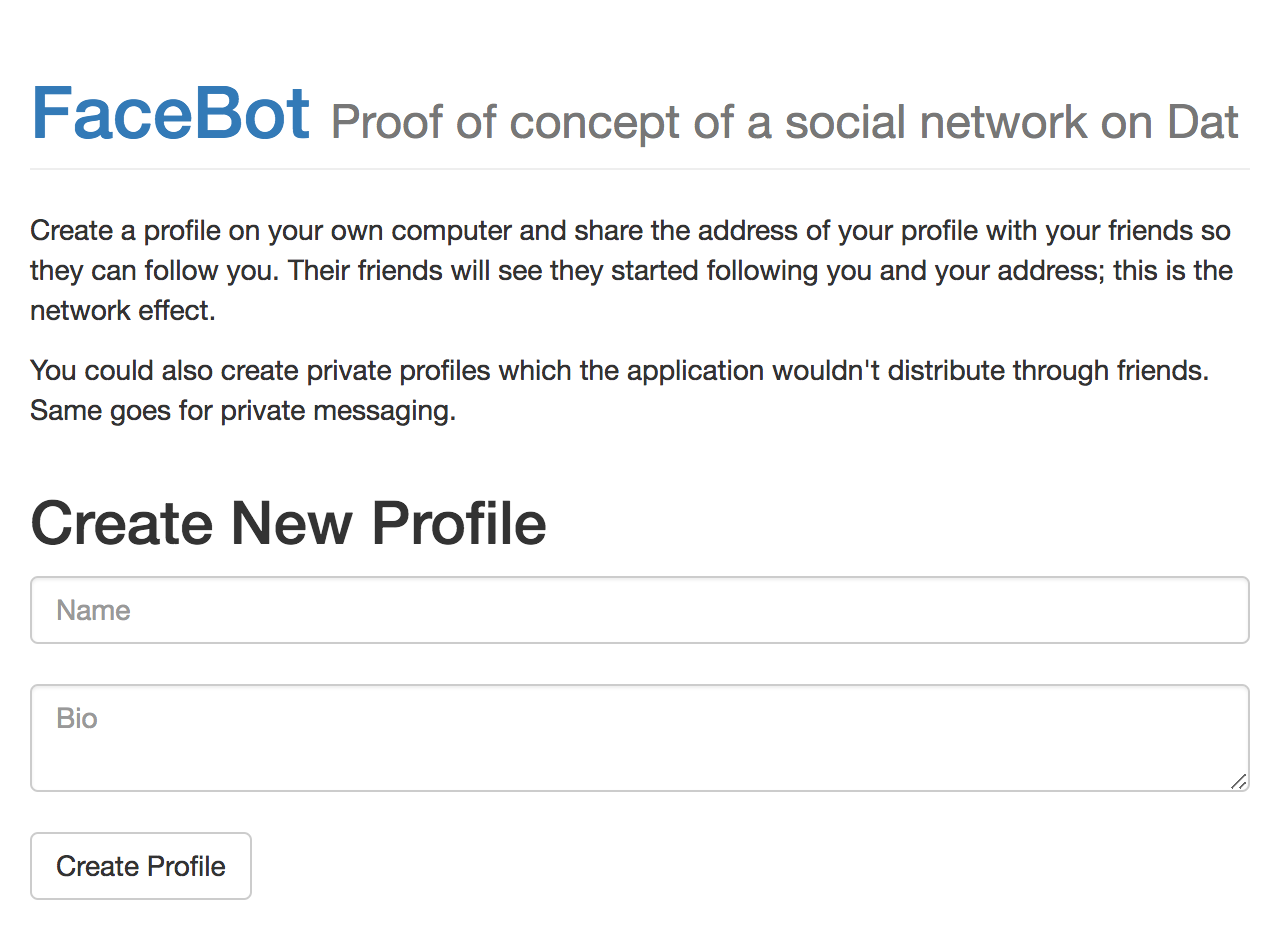Click the word "Dat" in the subtitle
Viewport: 1266px width, 930px height.
point(1203,122)
